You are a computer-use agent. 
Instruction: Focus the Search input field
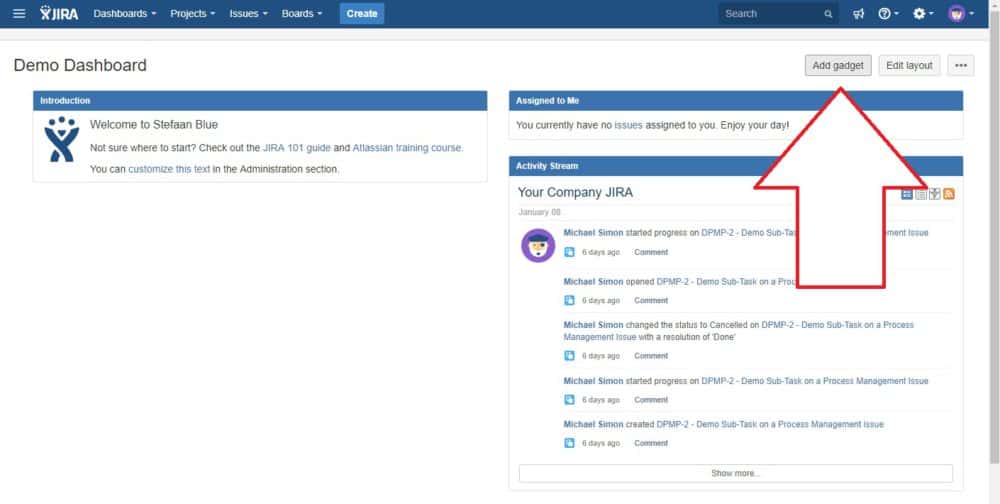click(779, 13)
